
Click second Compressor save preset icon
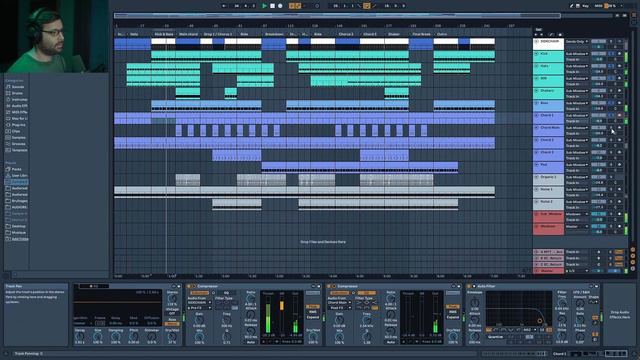coord(458,286)
